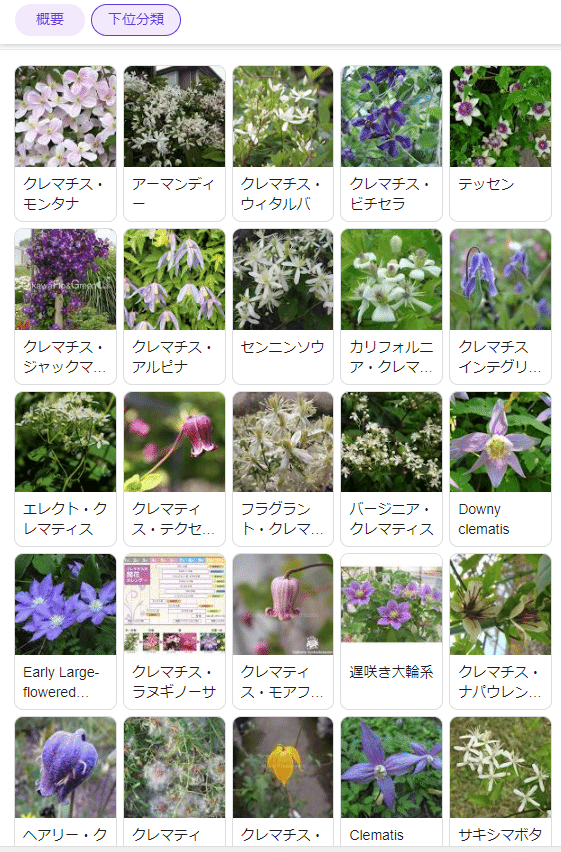Select the バージニア・クレマティス card
The image size is (561, 852).
click(391, 469)
